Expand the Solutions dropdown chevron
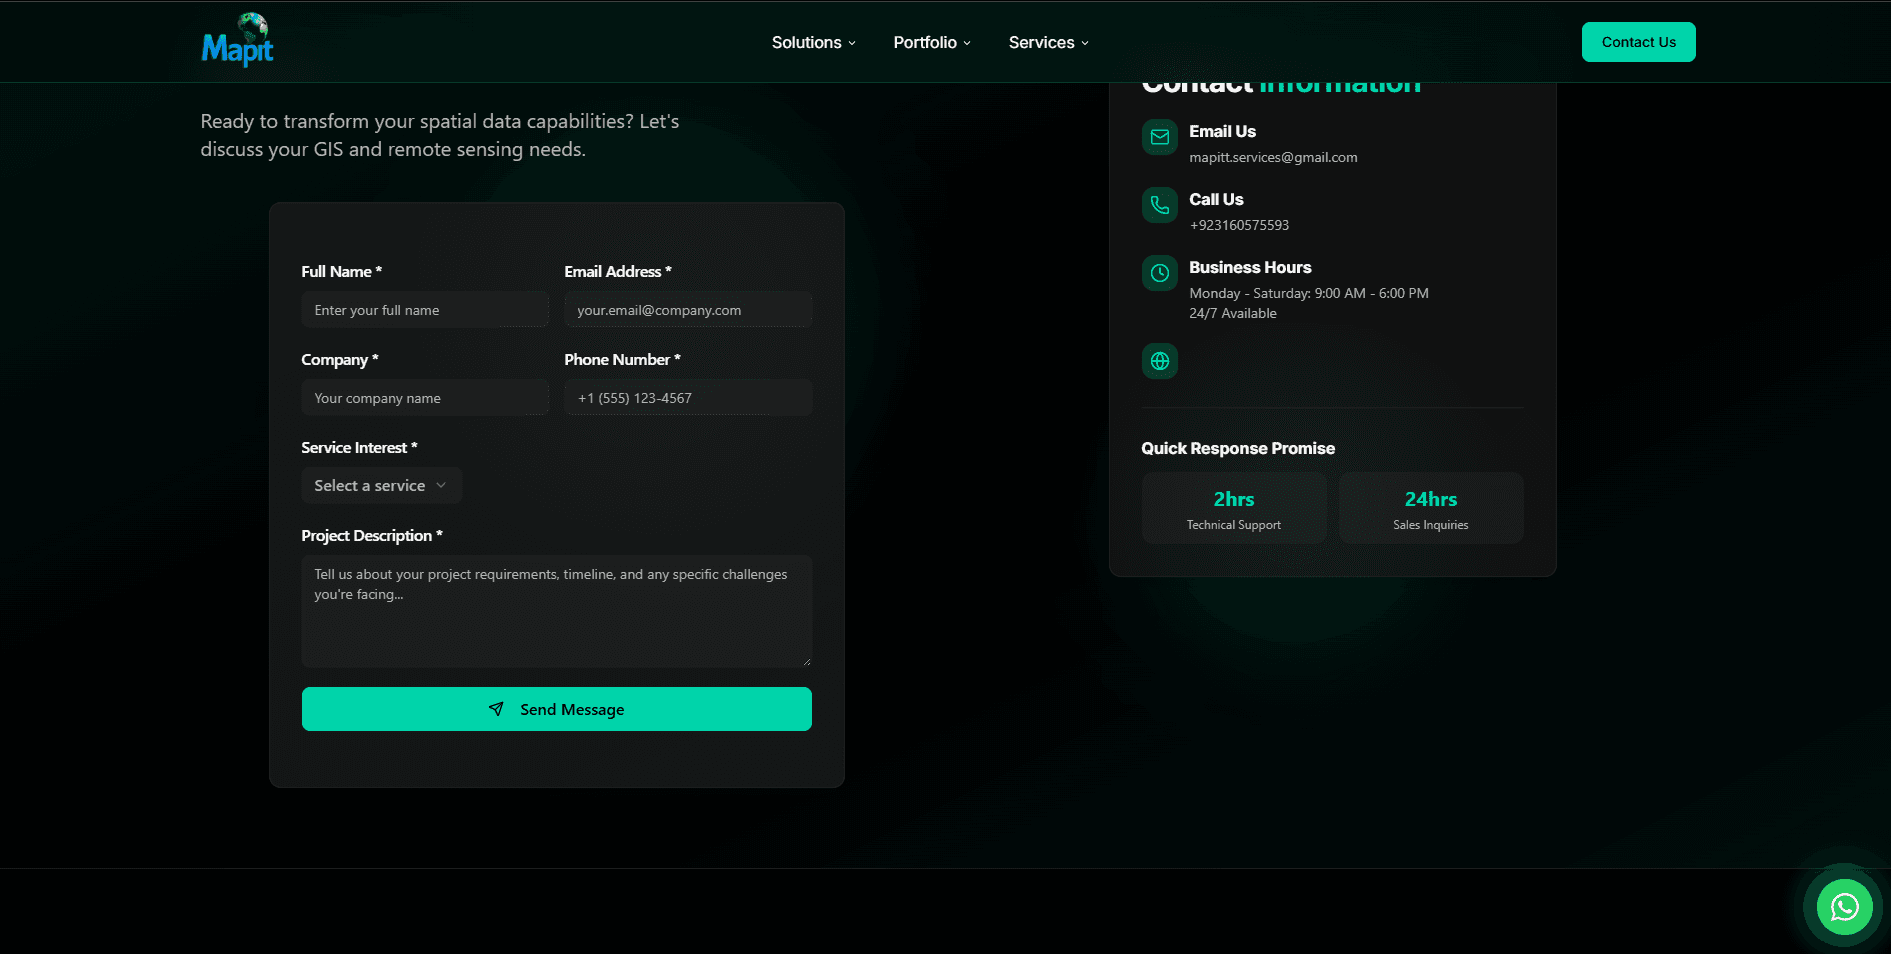The height and width of the screenshot is (954, 1891). coord(851,43)
